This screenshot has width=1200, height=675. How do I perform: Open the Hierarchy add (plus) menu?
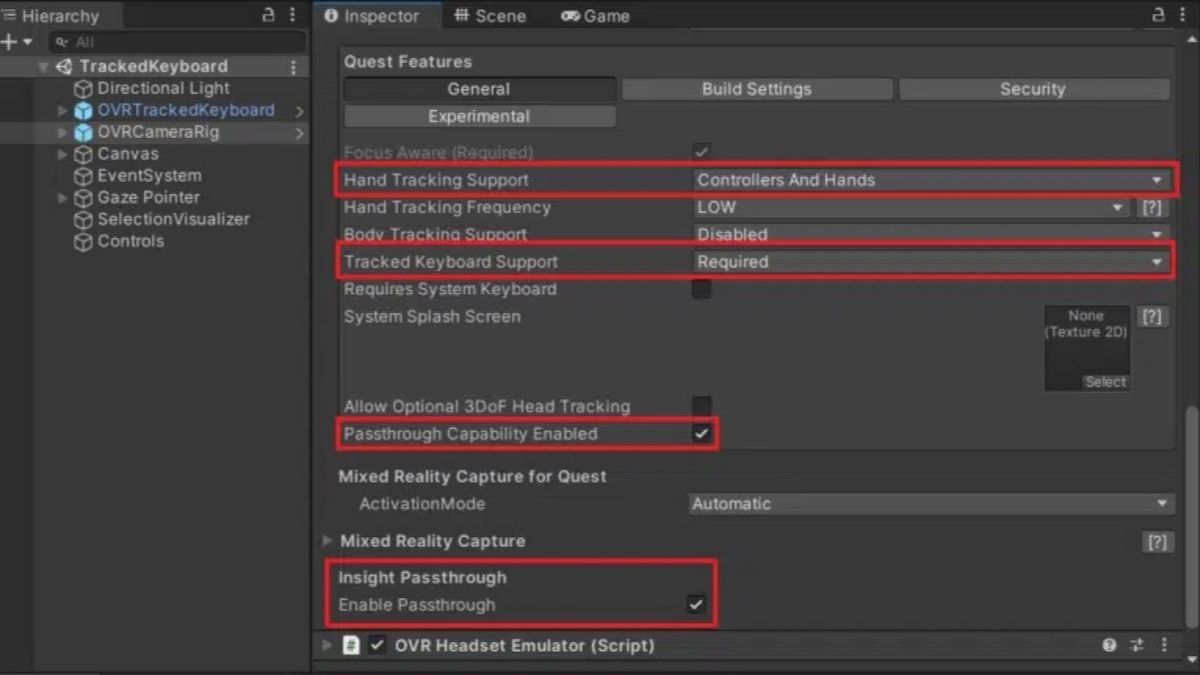point(10,42)
